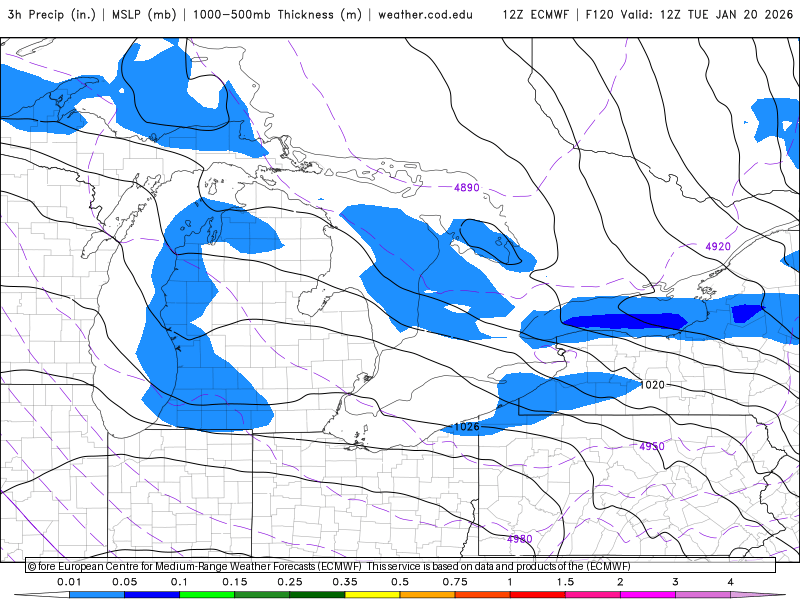This screenshot has height=600, width=800.
Task: Click the 1026 isobar label
Action: point(466,427)
